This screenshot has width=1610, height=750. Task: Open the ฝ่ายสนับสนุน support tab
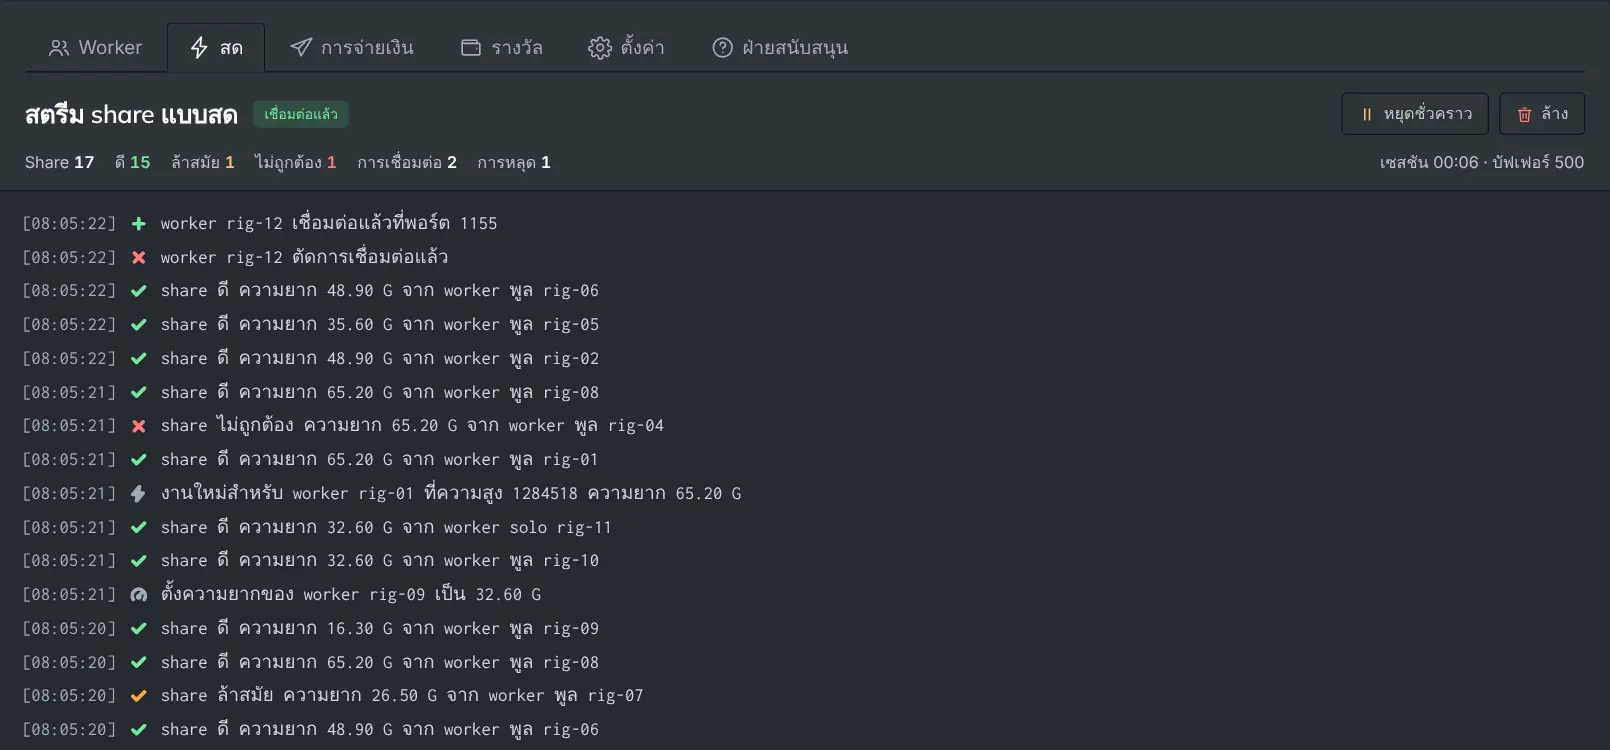click(x=780, y=48)
